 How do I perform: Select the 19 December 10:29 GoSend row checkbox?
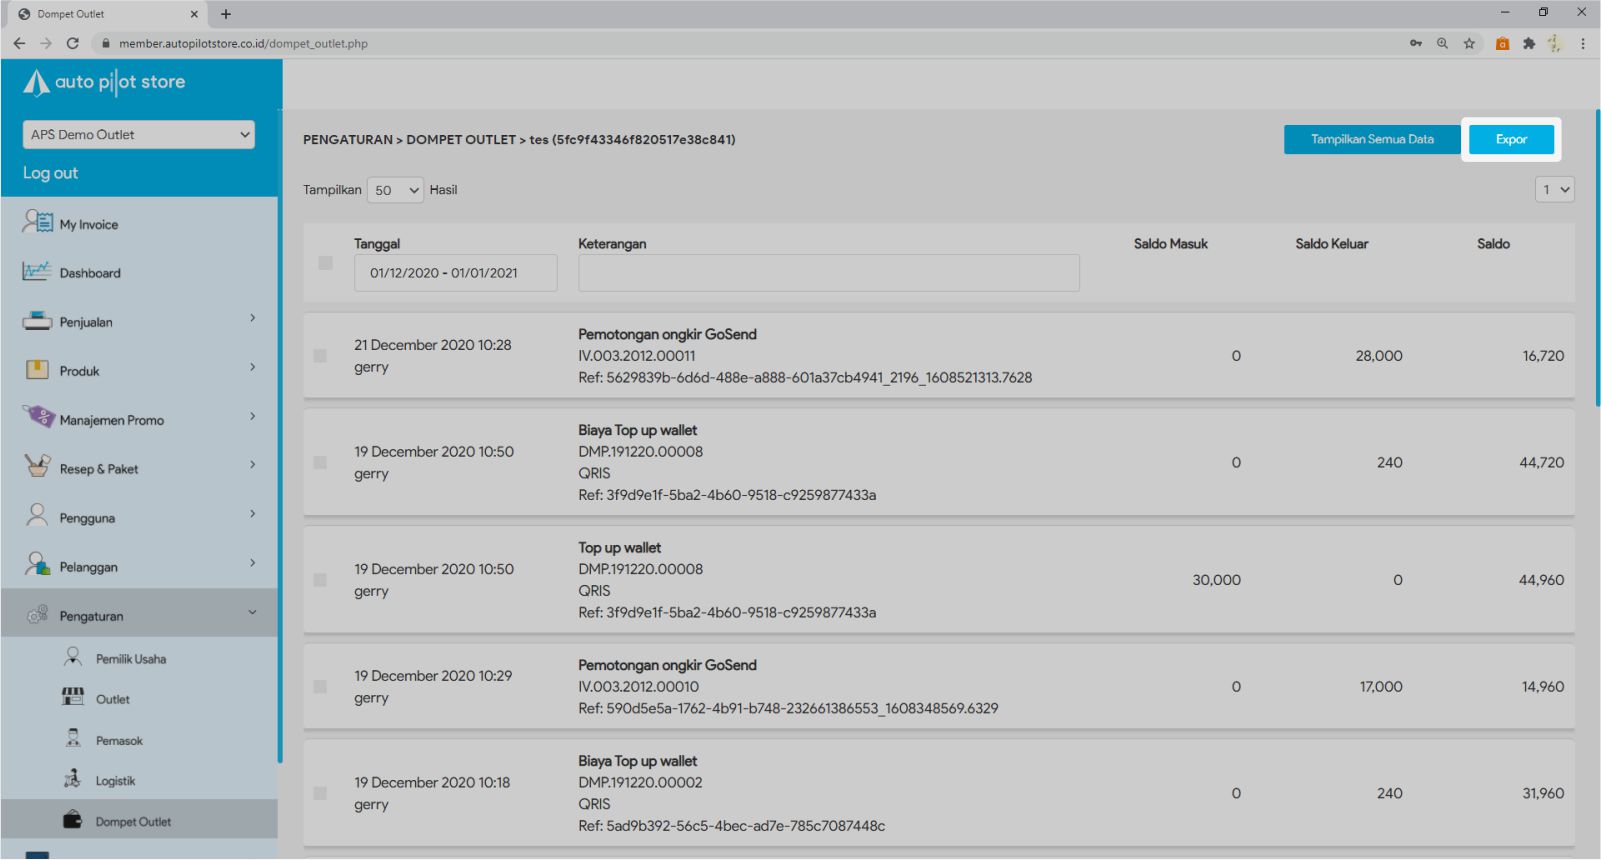tap(320, 687)
